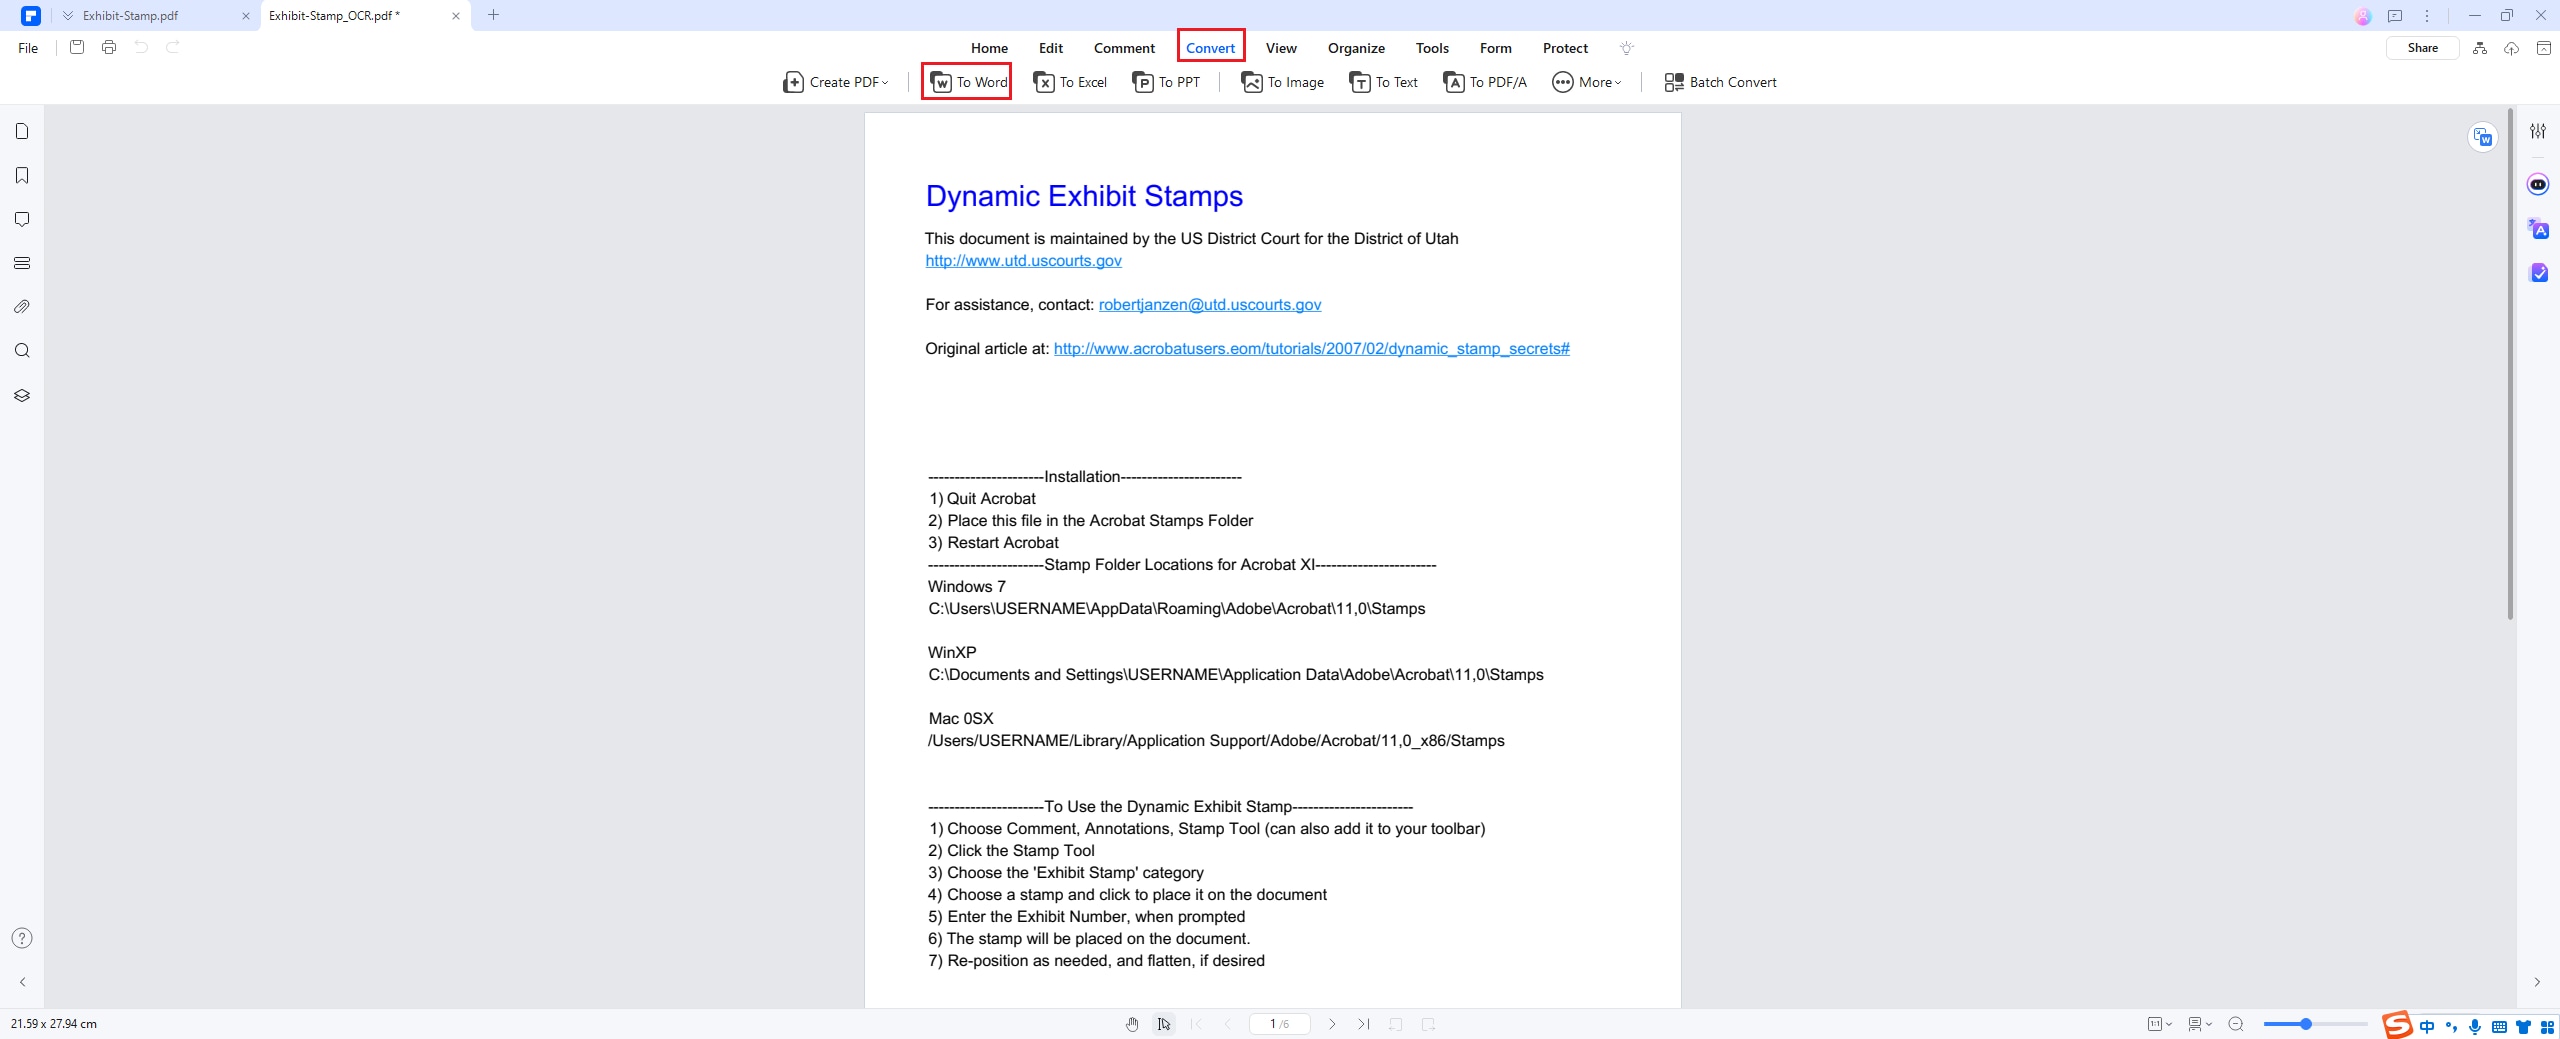The image size is (2560, 1039).
Task: Open the acrobatusers dynamic_stamp_secrets link
Action: [x=1311, y=349]
